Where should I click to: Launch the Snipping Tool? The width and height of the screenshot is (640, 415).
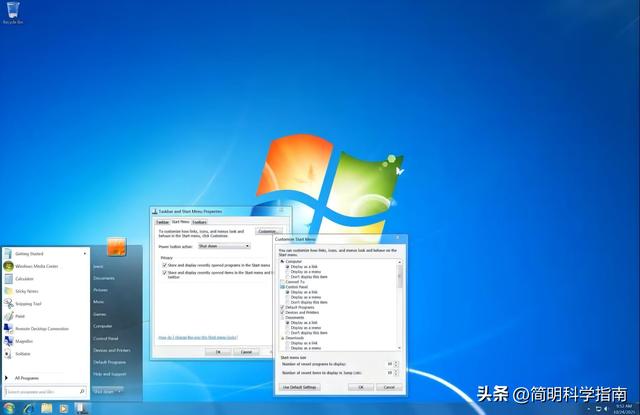(29, 303)
